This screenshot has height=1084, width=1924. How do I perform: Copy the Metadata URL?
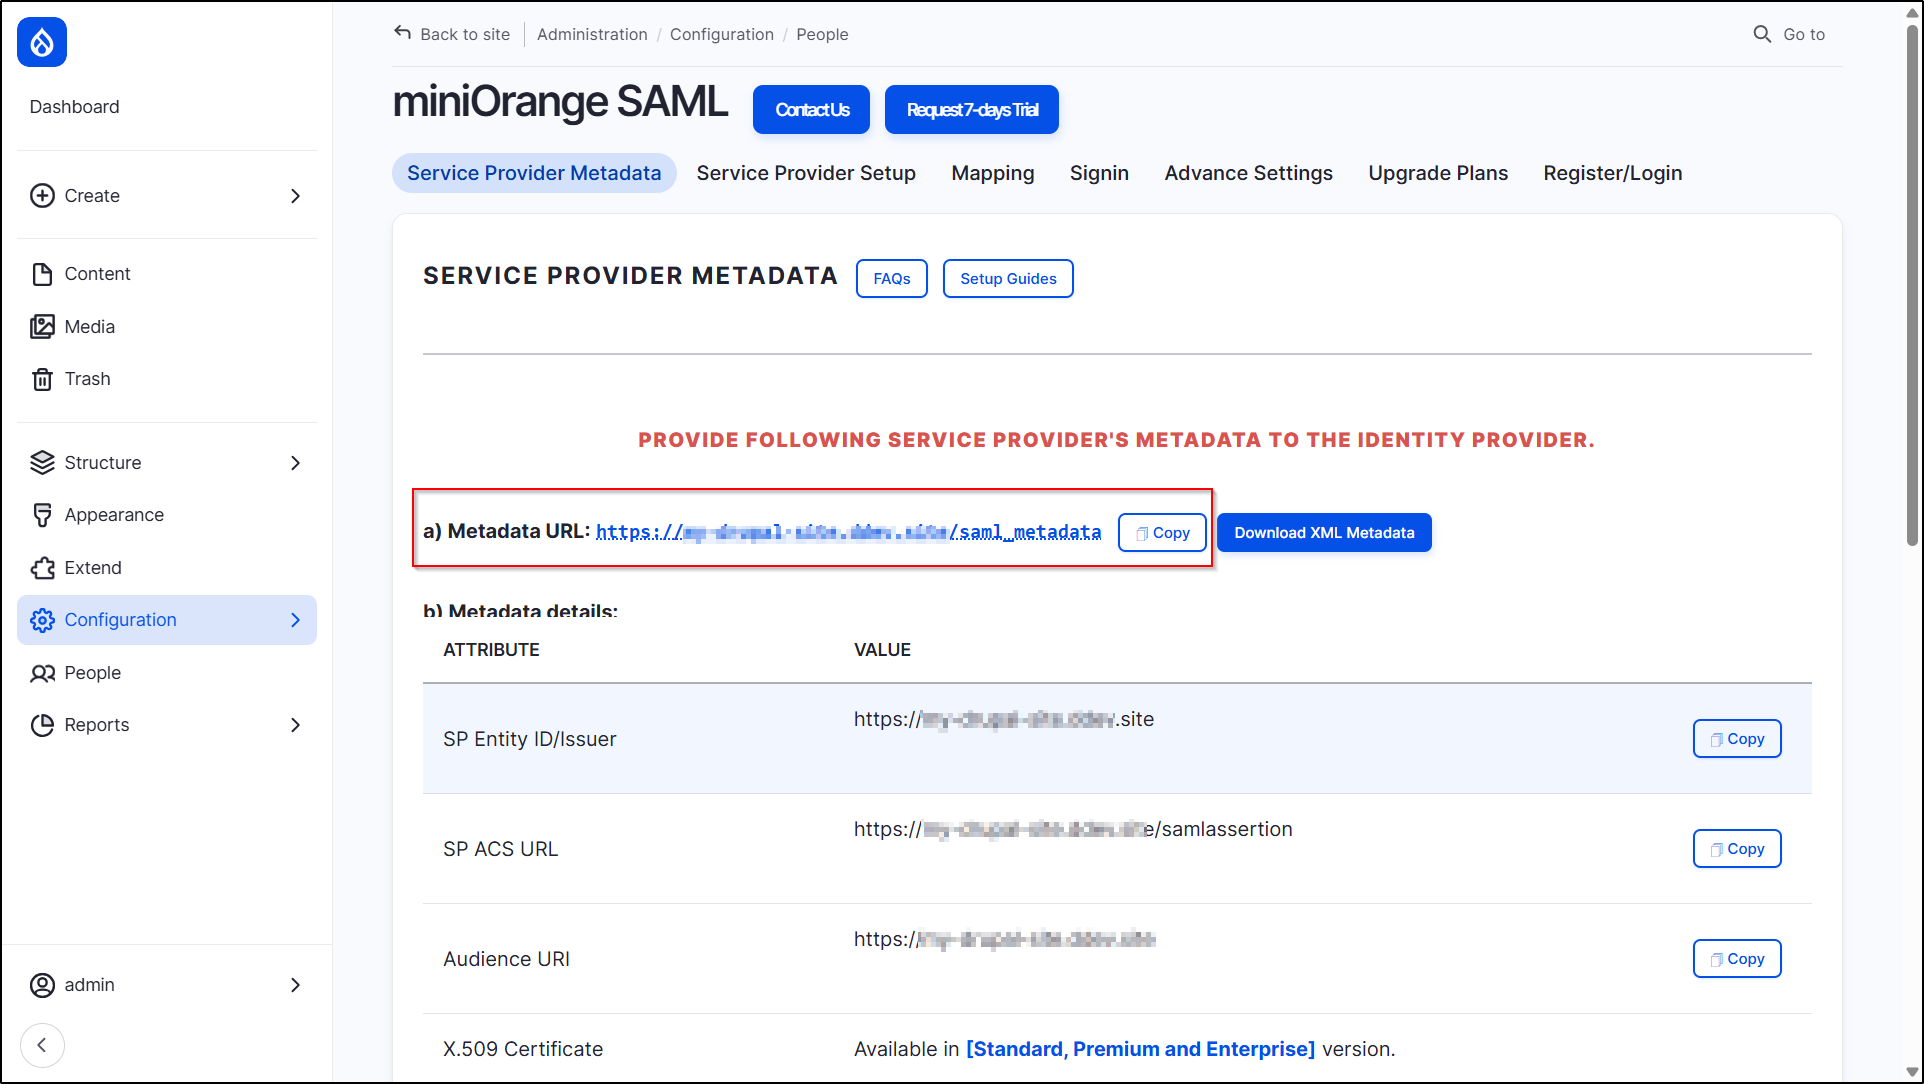[x=1162, y=533]
